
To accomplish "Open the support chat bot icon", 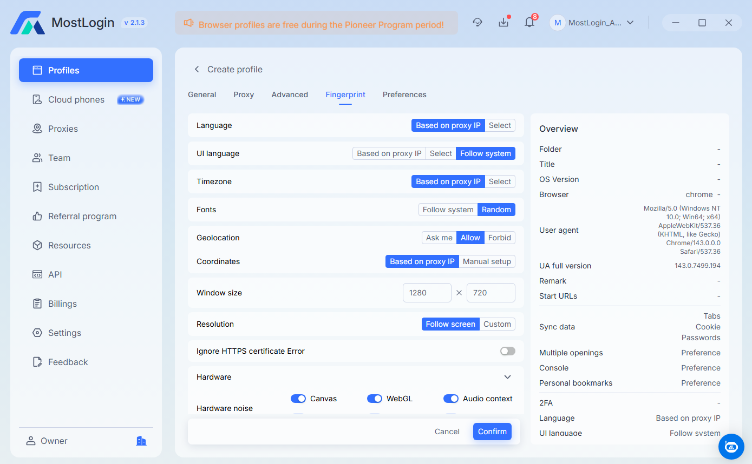I will (x=731, y=447).
